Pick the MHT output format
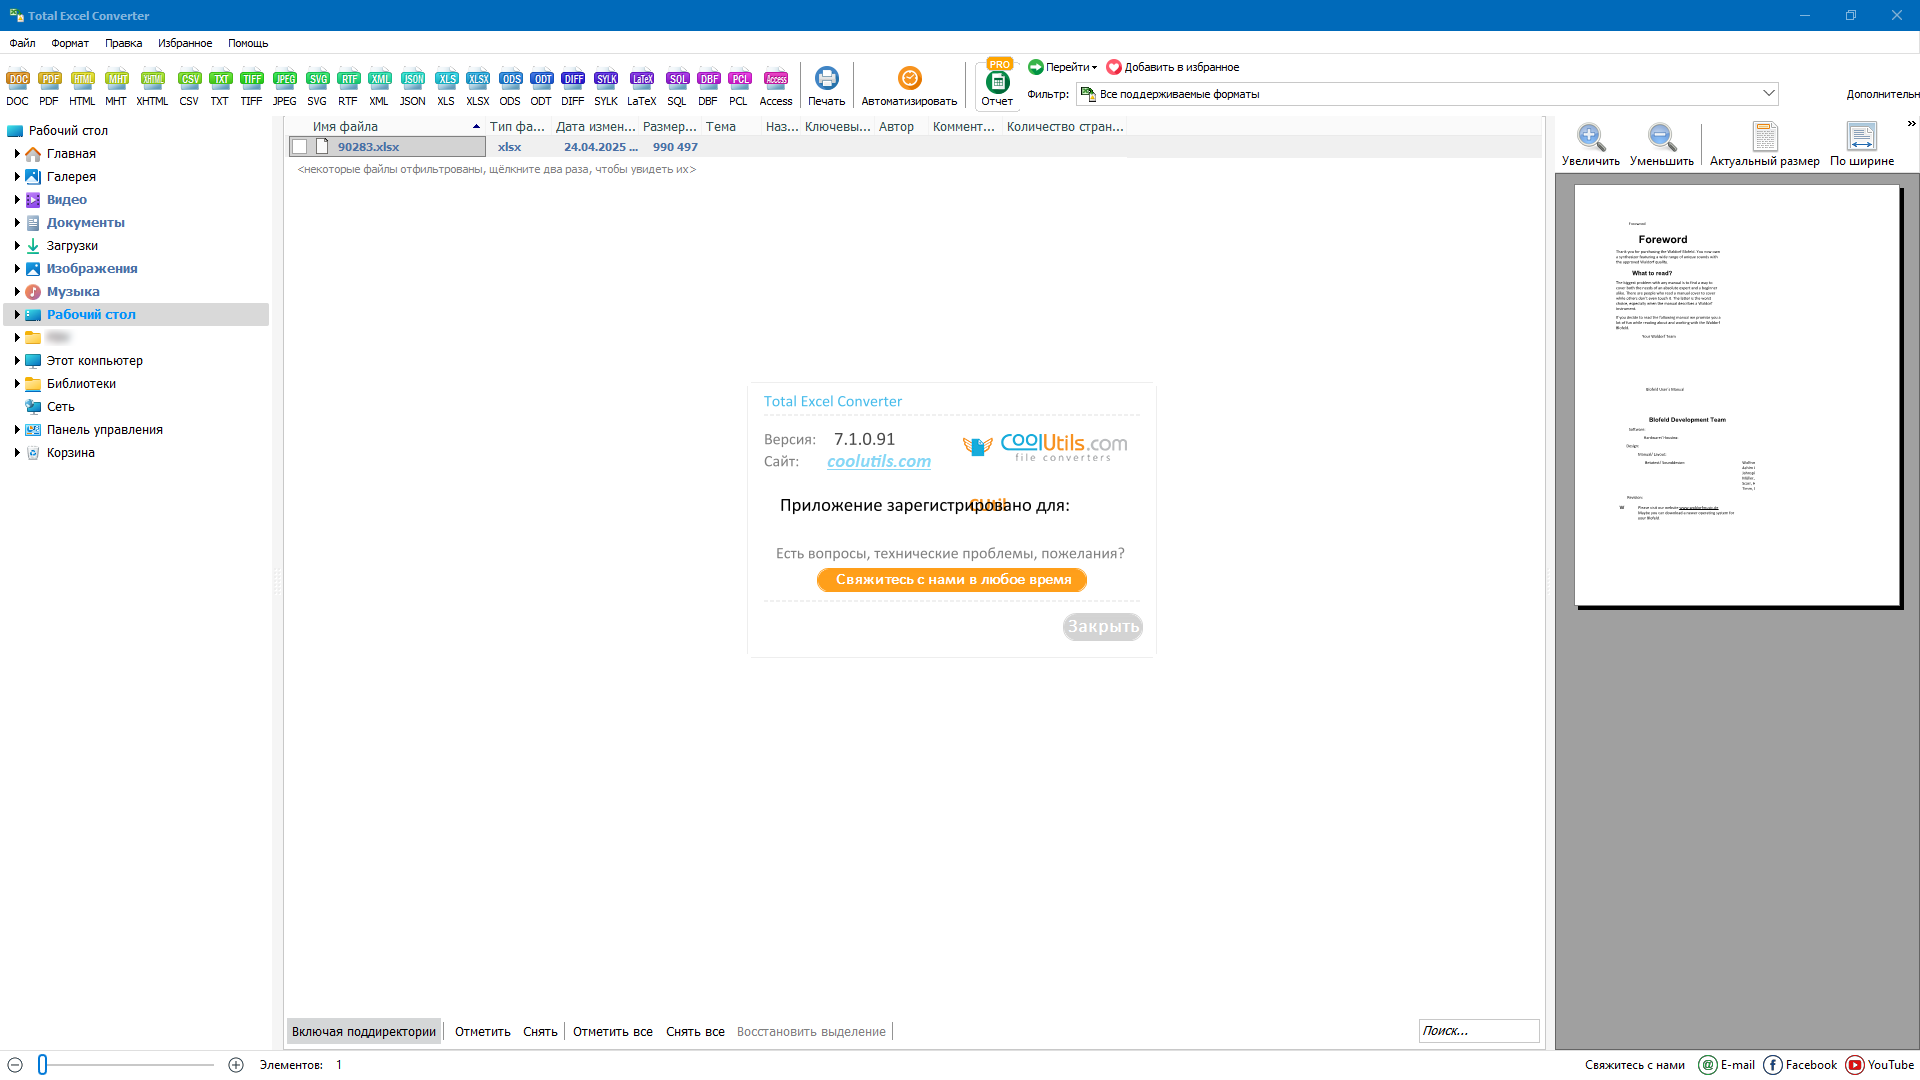This screenshot has width=1920, height=1080. point(116,87)
